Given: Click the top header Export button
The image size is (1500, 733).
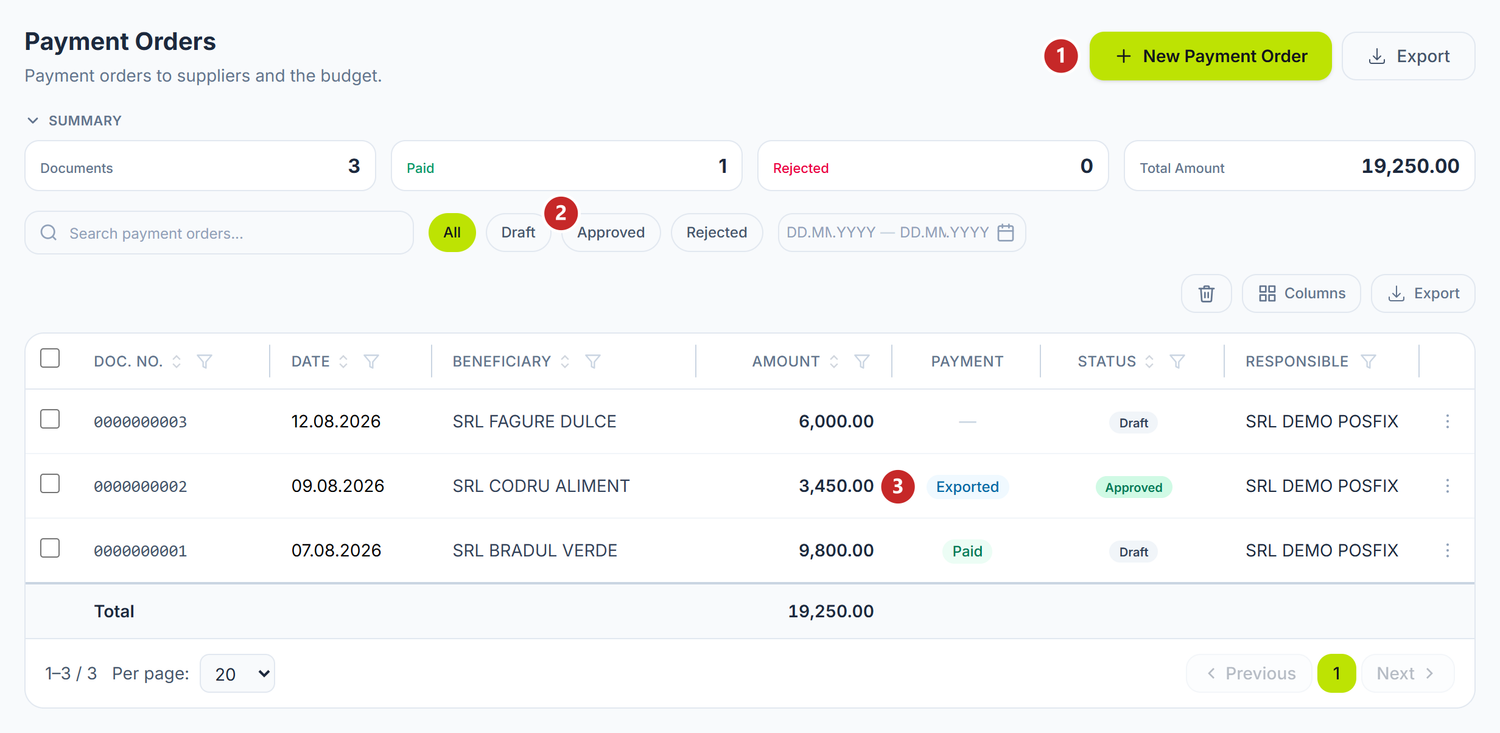Looking at the screenshot, I should click(x=1408, y=56).
